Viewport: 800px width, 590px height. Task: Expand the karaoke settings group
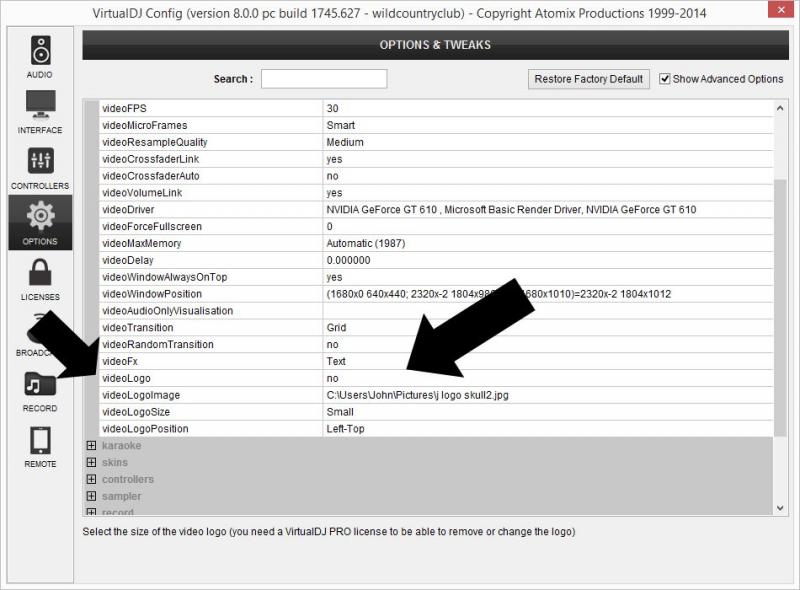point(91,446)
